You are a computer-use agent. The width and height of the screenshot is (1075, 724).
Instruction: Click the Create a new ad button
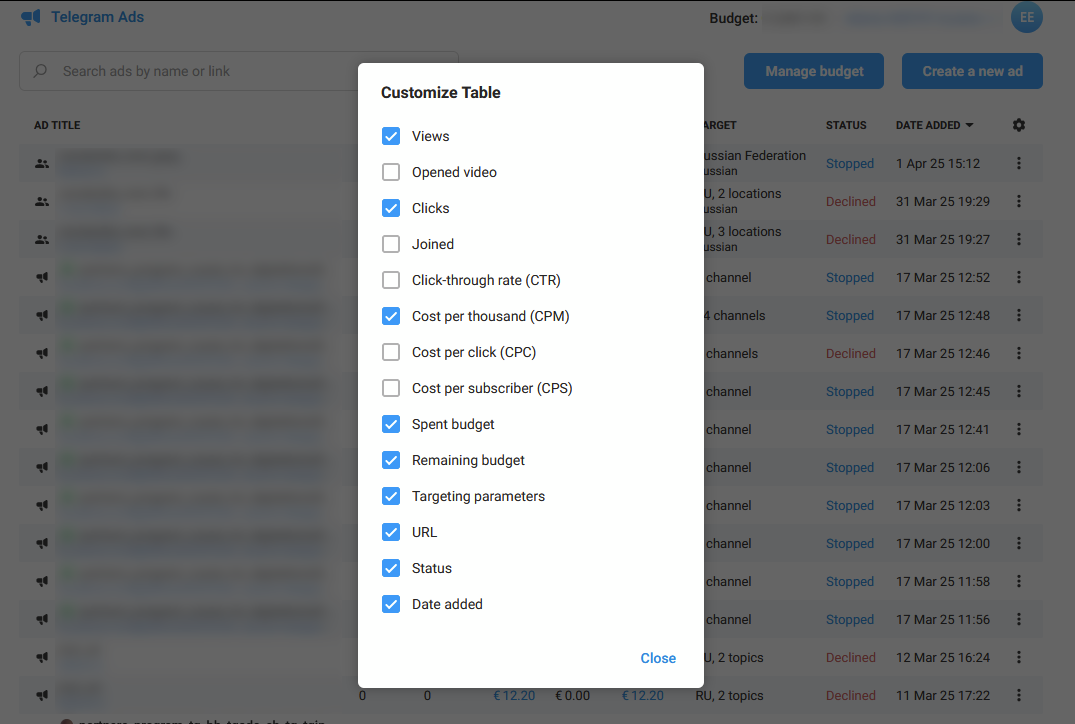971,71
